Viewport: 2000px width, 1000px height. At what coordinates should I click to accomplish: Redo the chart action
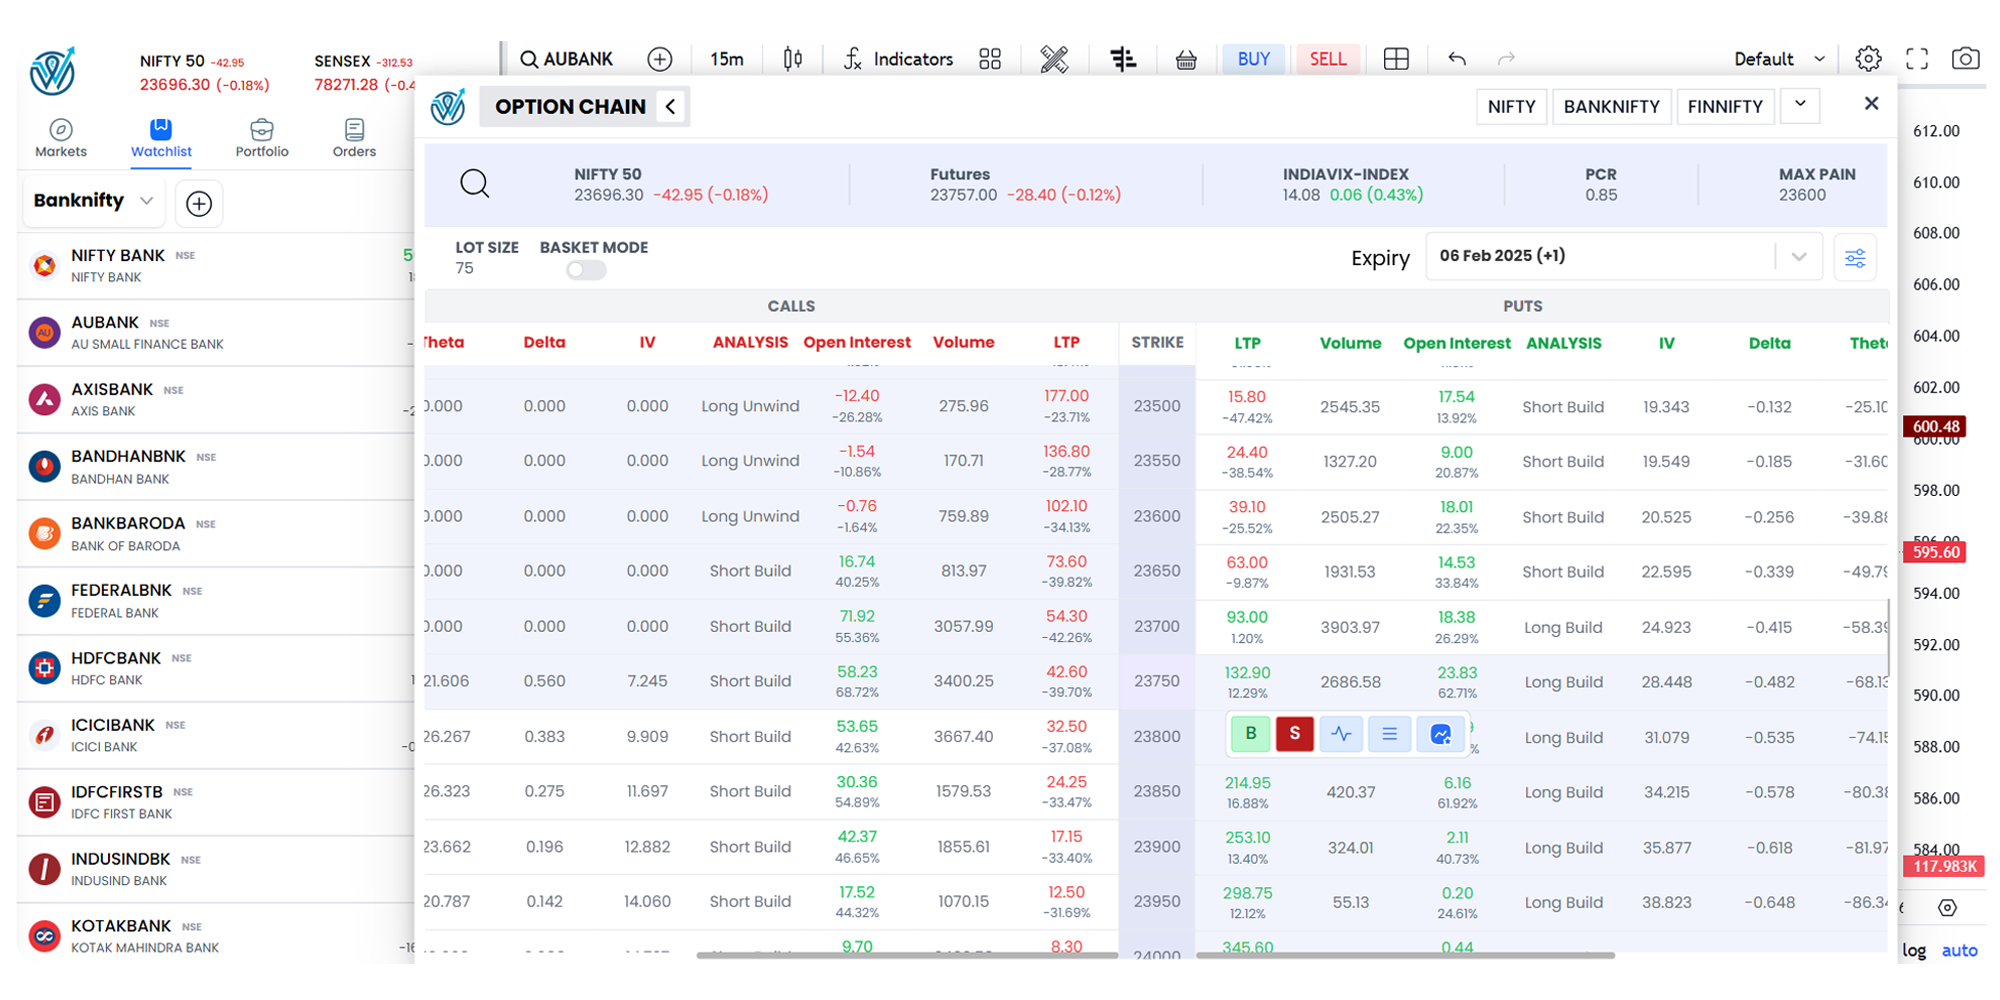[x=1506, y=59]
